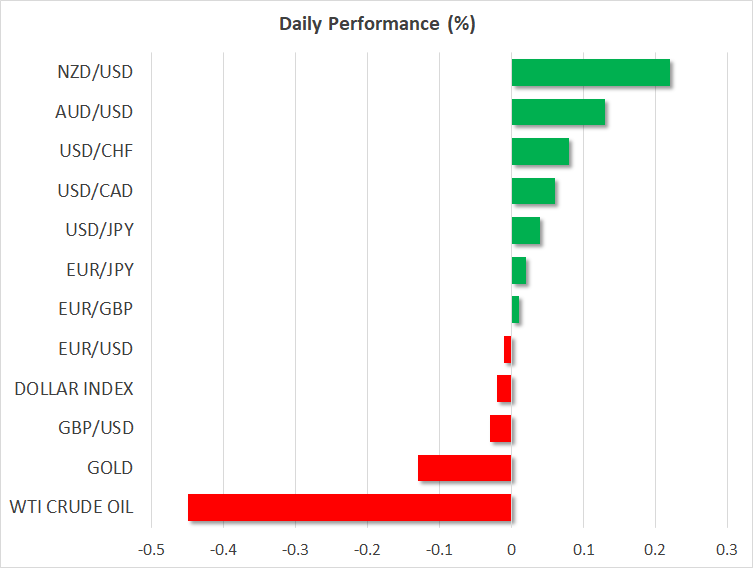Click the green AUD/USD bar

[558, 113]
